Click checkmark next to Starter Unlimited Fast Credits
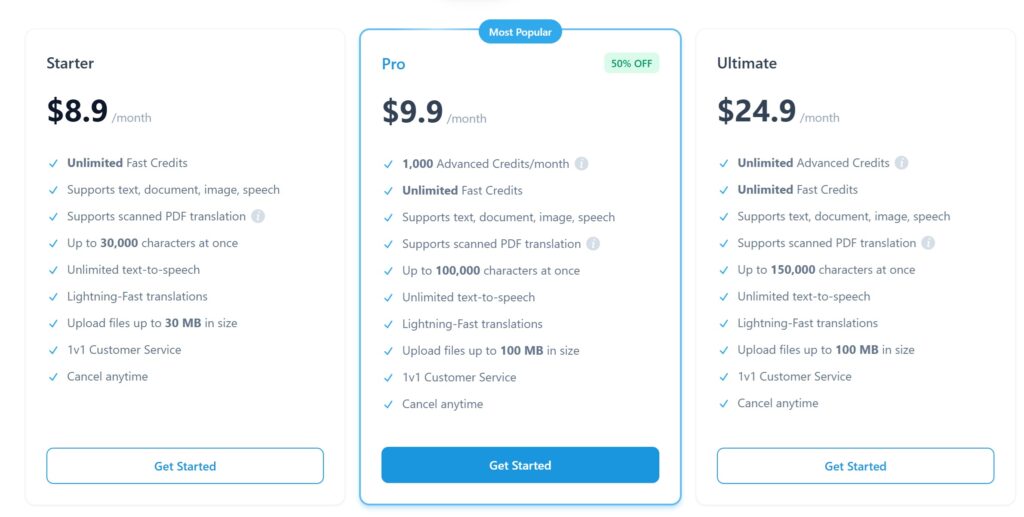Image resolution: width=1024 pixels, height=517 pixels. click(x=54, y=163)
